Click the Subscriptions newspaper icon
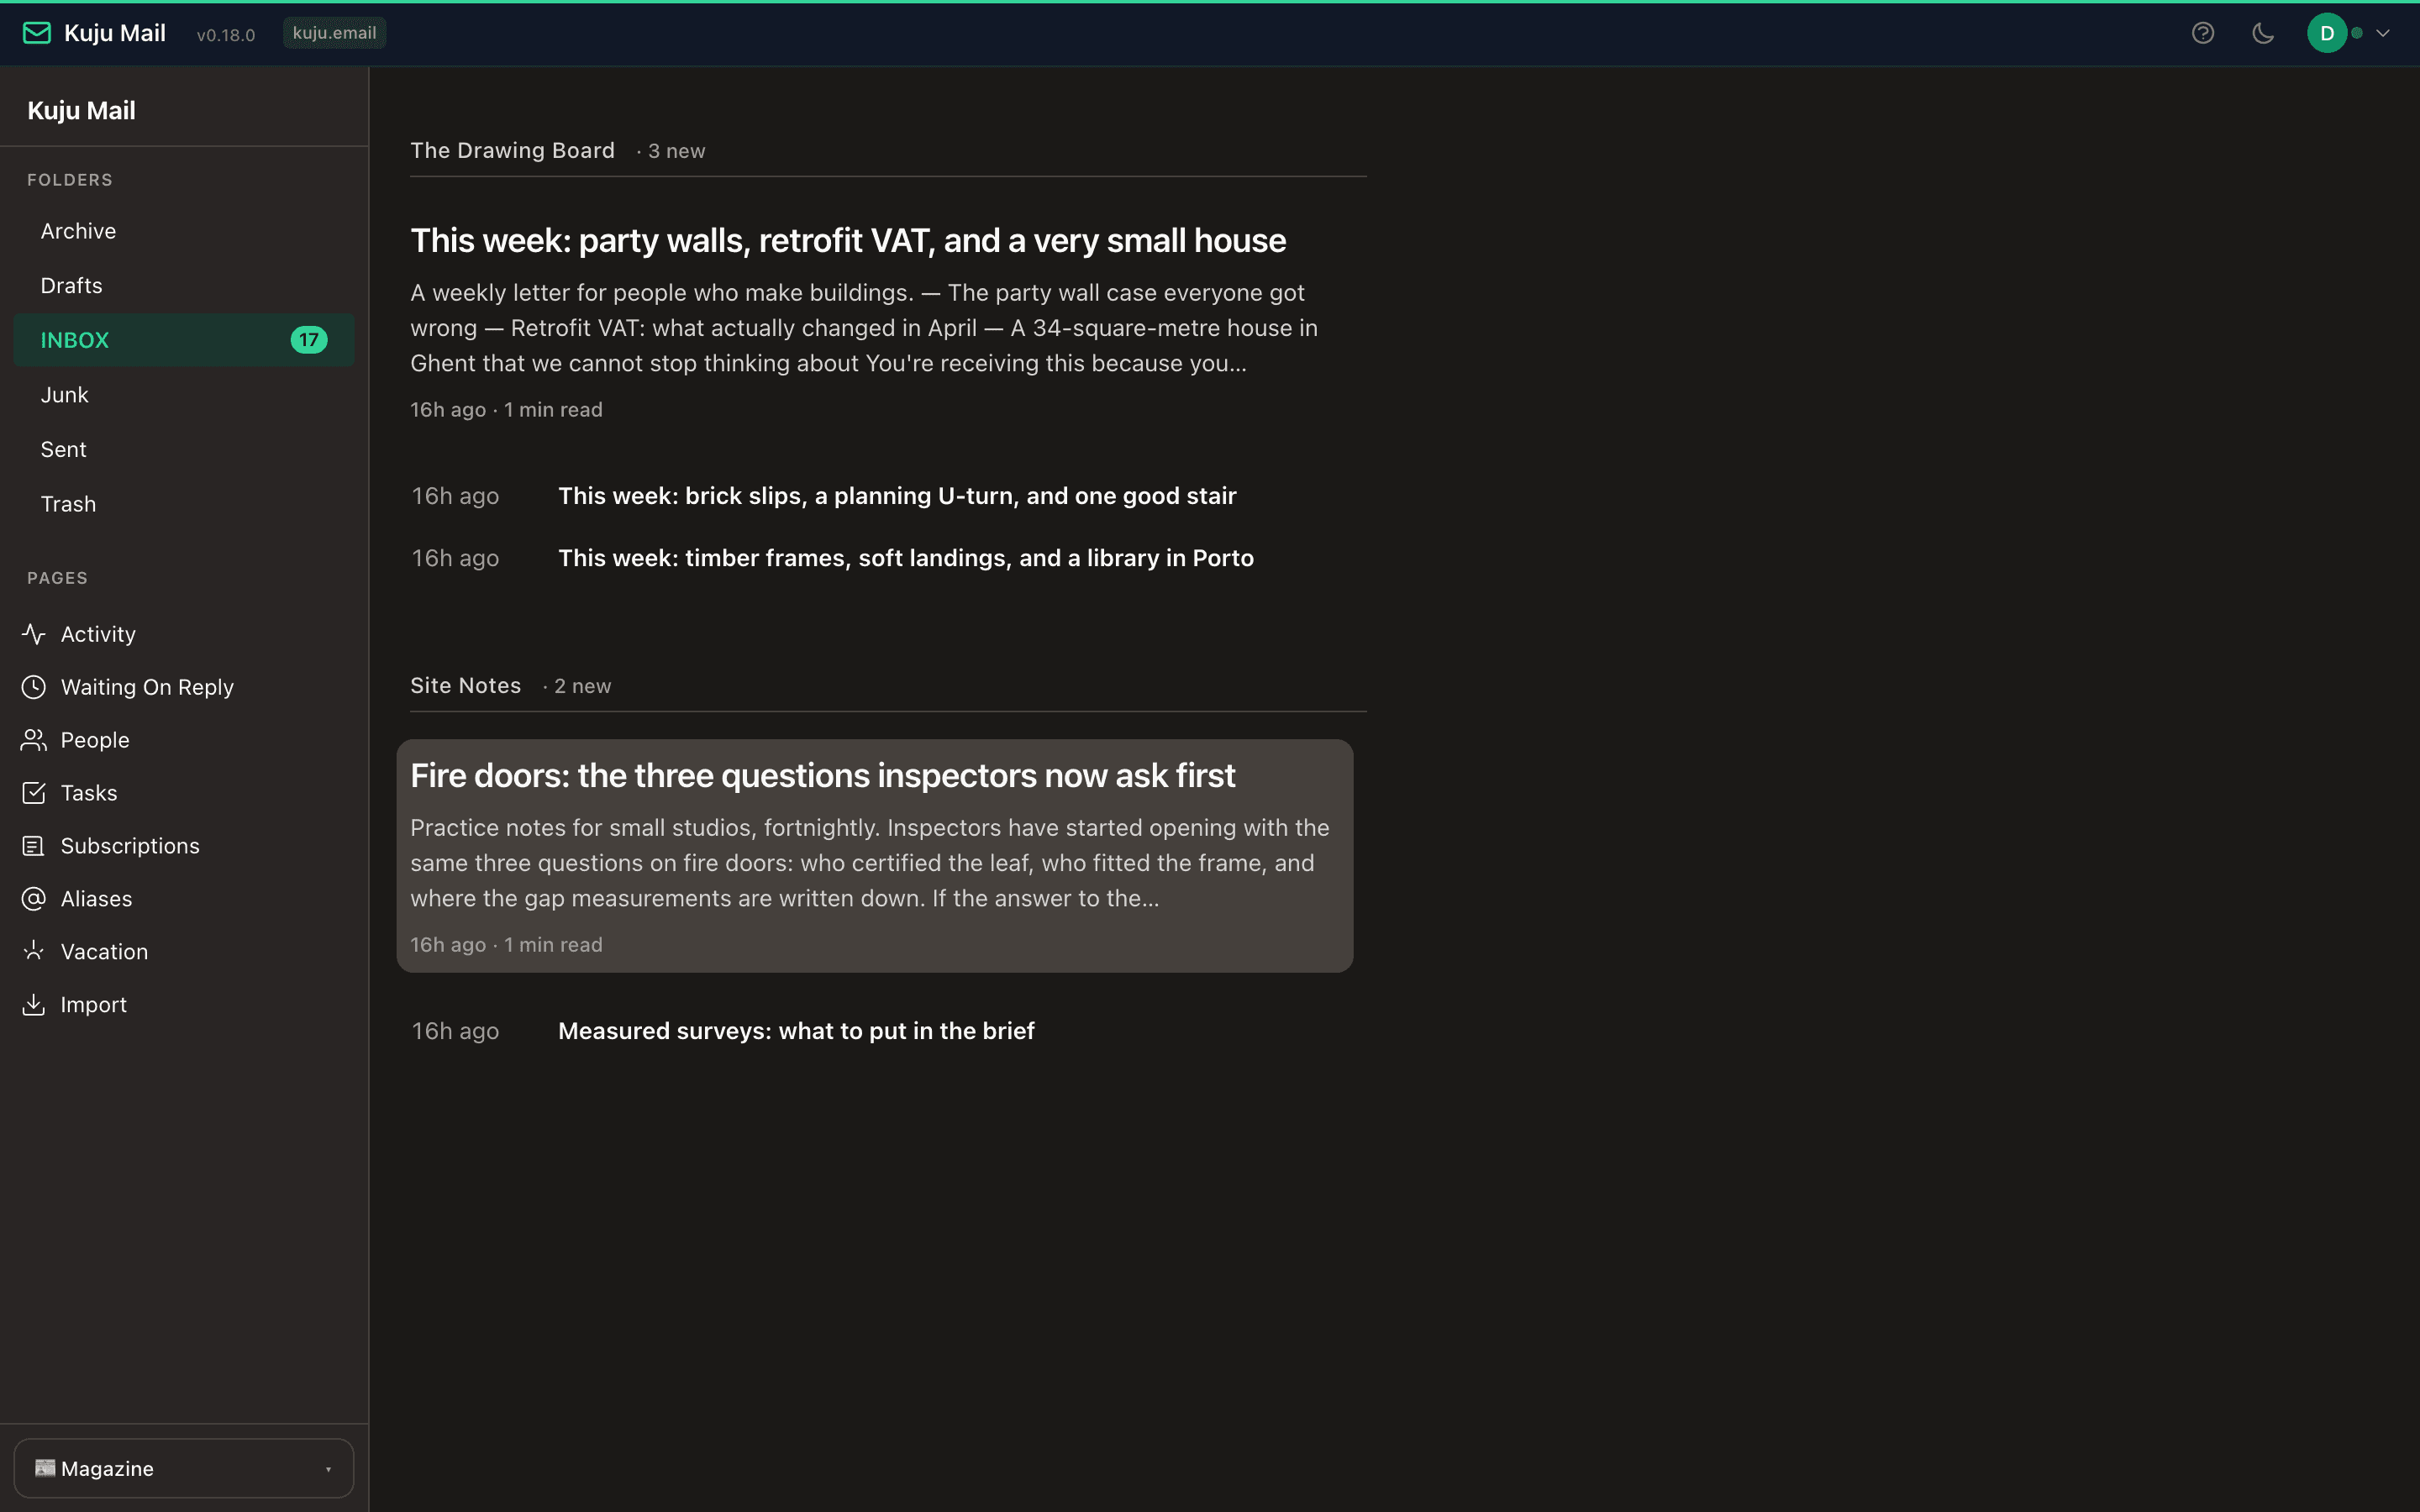This screenshot has height=1512, width=2420. click(x=34, y=846)
